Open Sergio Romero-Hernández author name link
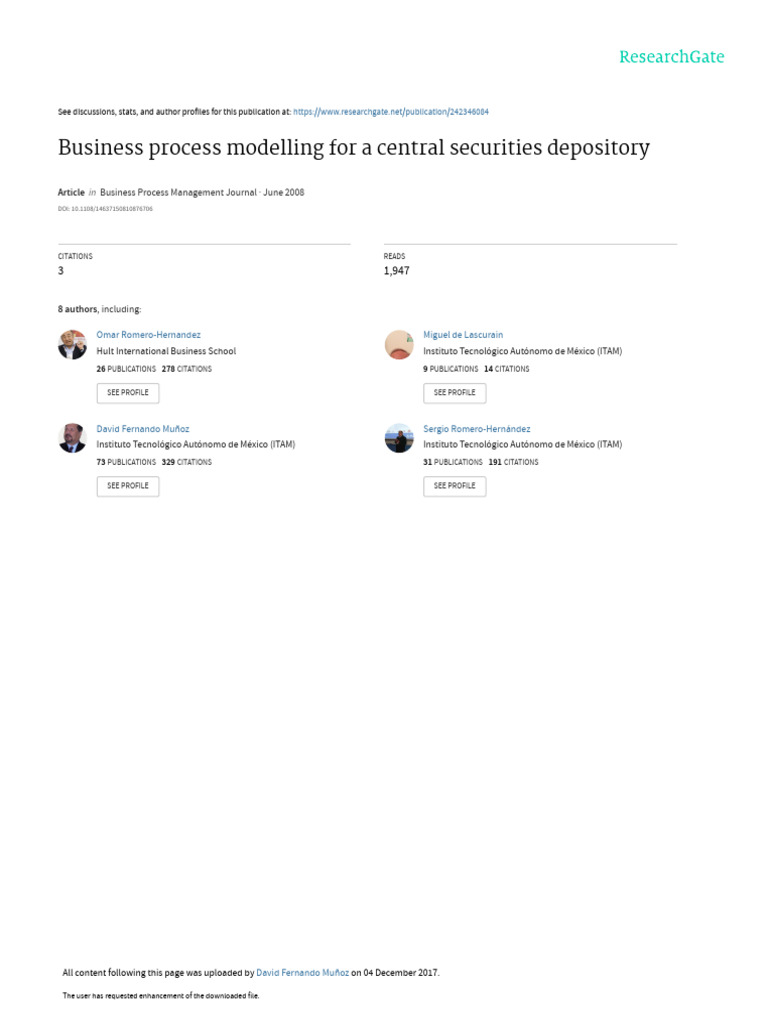The height and width of the screenshot is (1024, 768). 477,428
